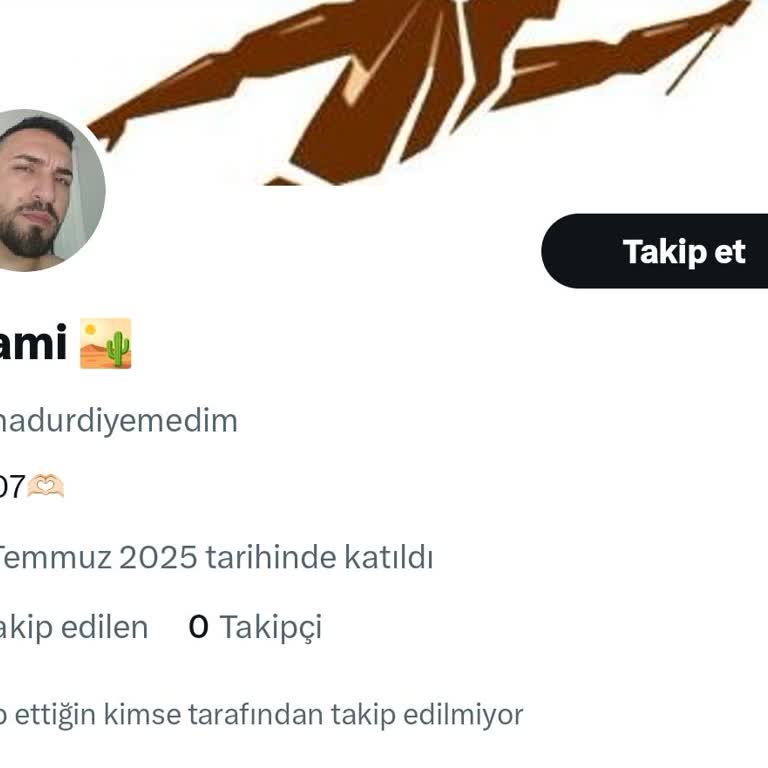The image size is (768, 768).
Task: Click the username handle ending in durdiyemedim
Action: click(118, 420)
